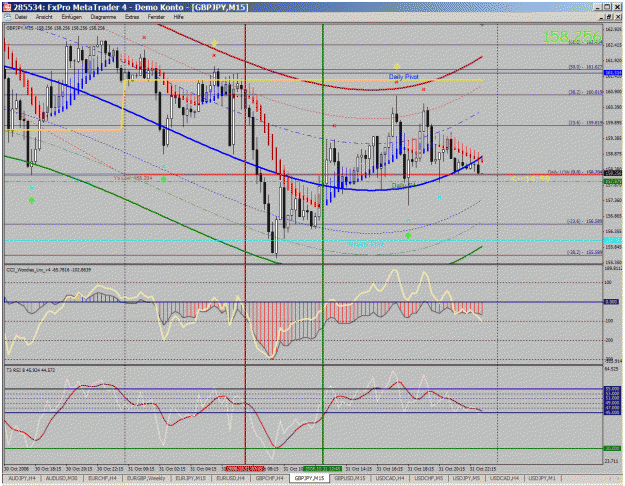Switch to the USDJPY,M5 chart tab
Screen dimensions: 625x486
tap(466, 478)
